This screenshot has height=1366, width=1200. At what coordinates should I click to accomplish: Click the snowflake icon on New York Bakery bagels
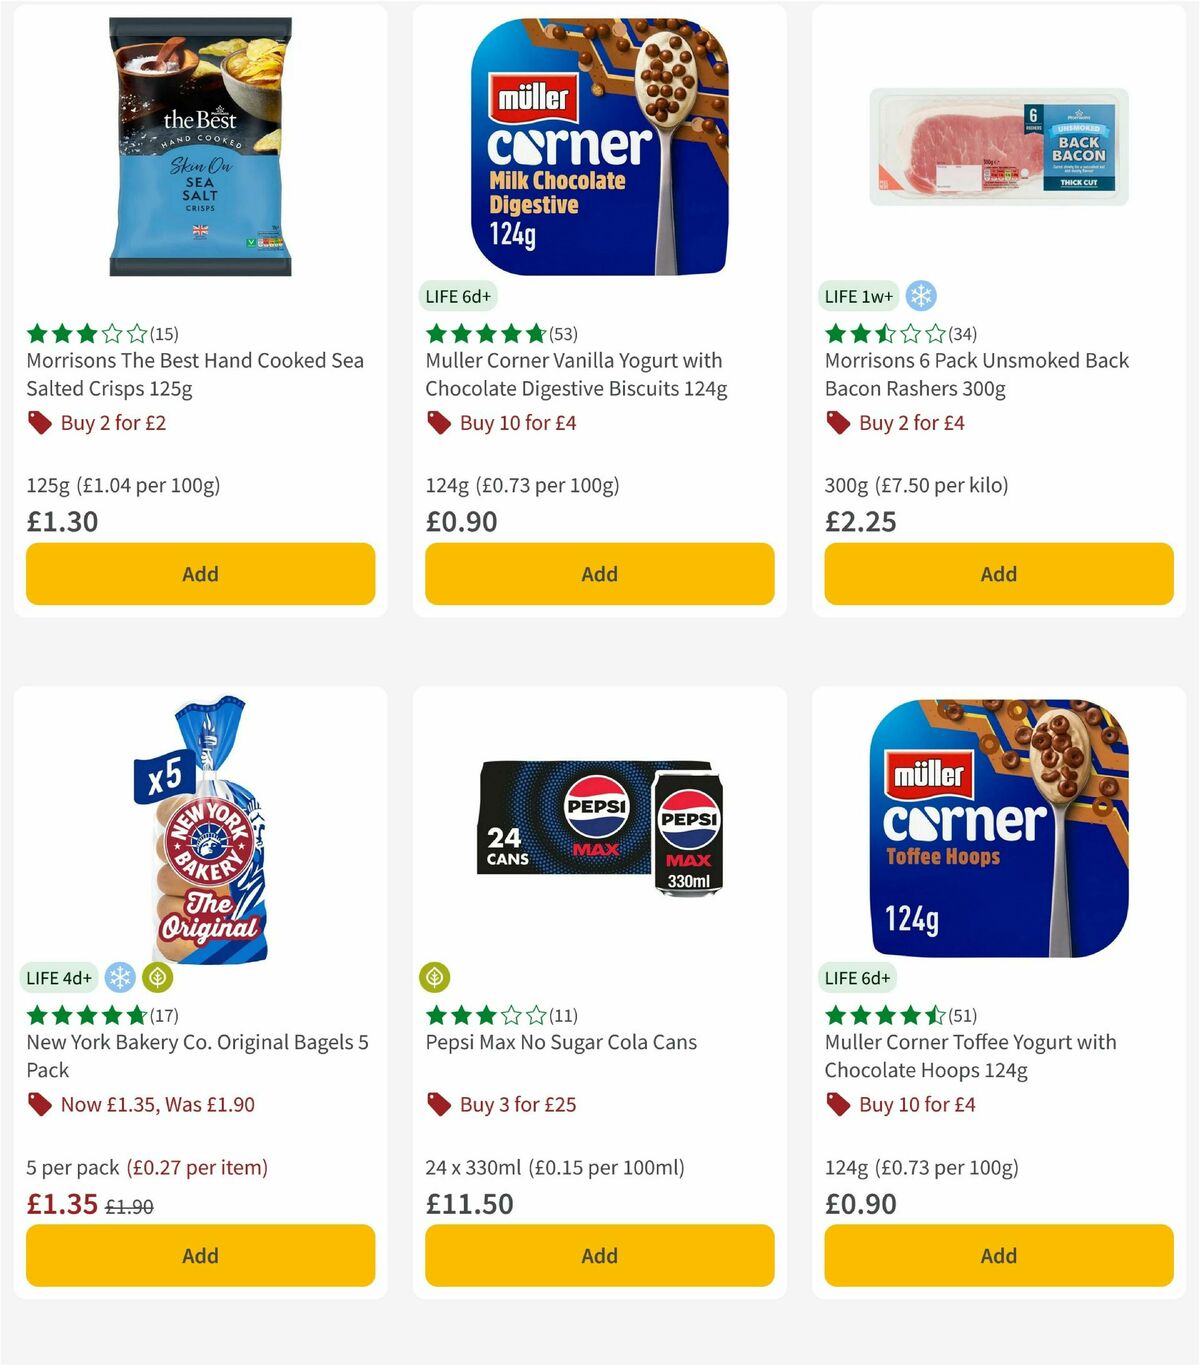120,978
